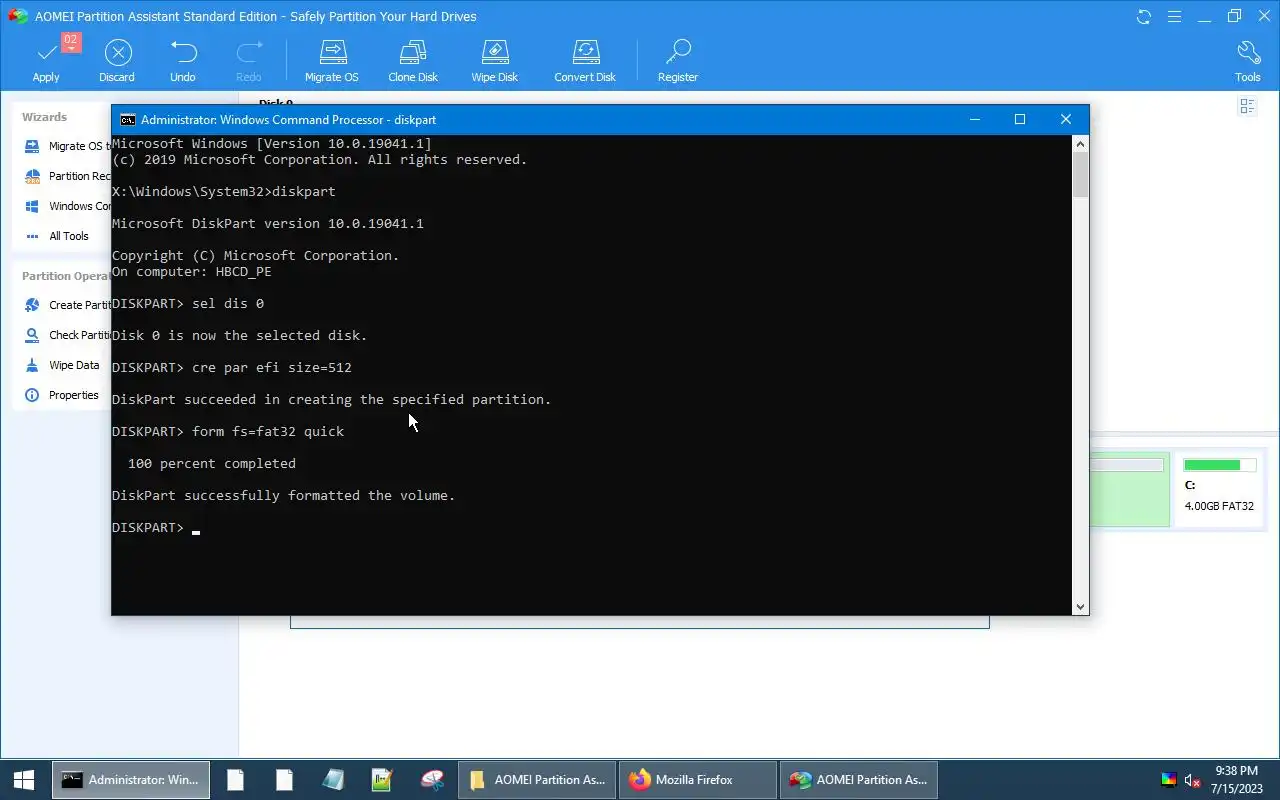Click the Redo toolbar icon

click(x=248, y=60)
